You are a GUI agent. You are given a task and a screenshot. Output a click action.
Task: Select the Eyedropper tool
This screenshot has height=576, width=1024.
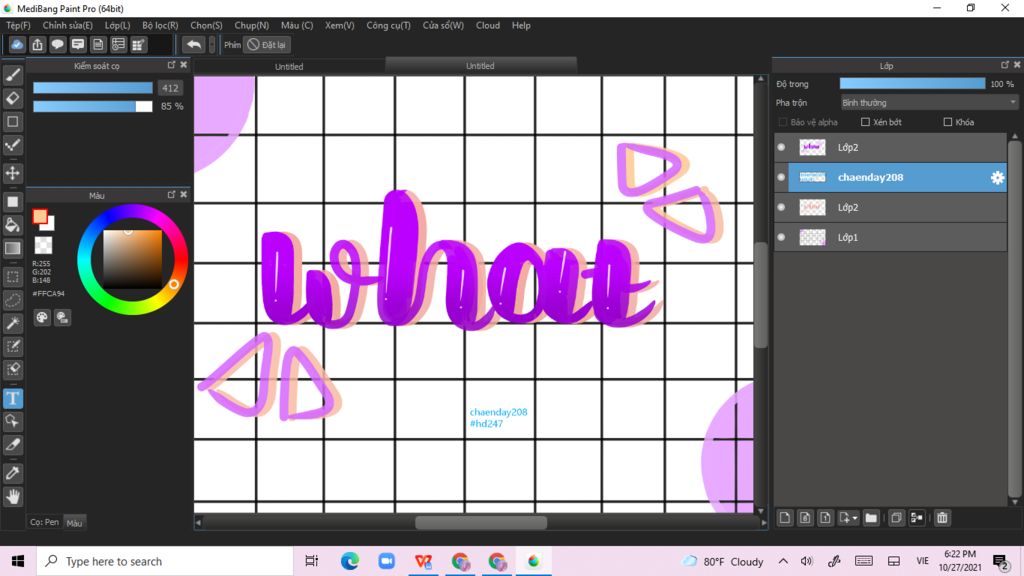coord(12,473)
